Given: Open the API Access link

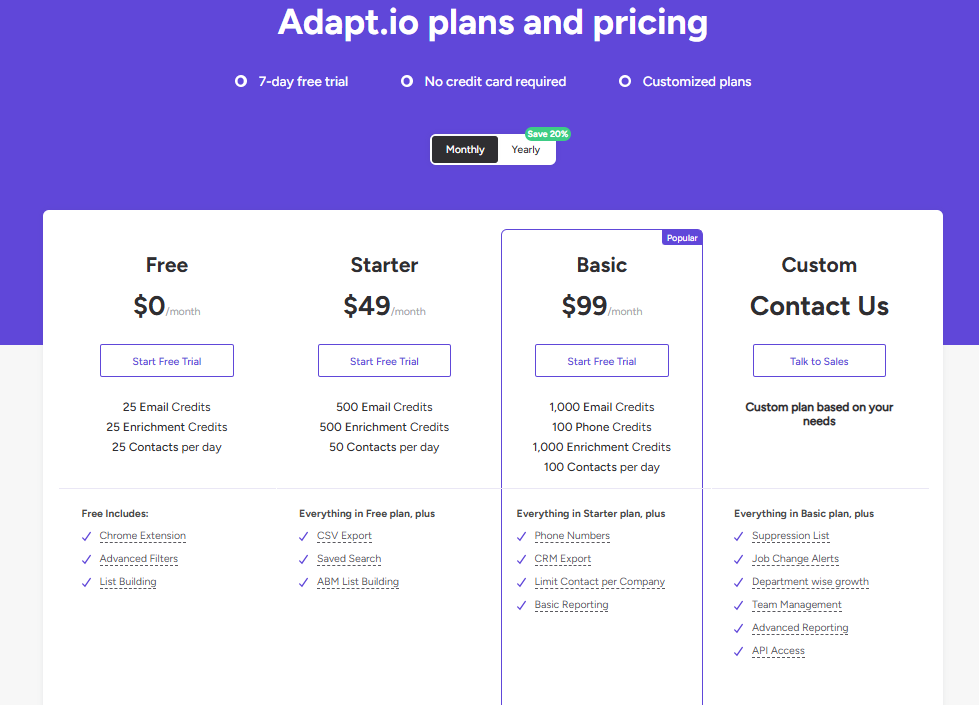Looking at the screenshot, I should point(778,650).
